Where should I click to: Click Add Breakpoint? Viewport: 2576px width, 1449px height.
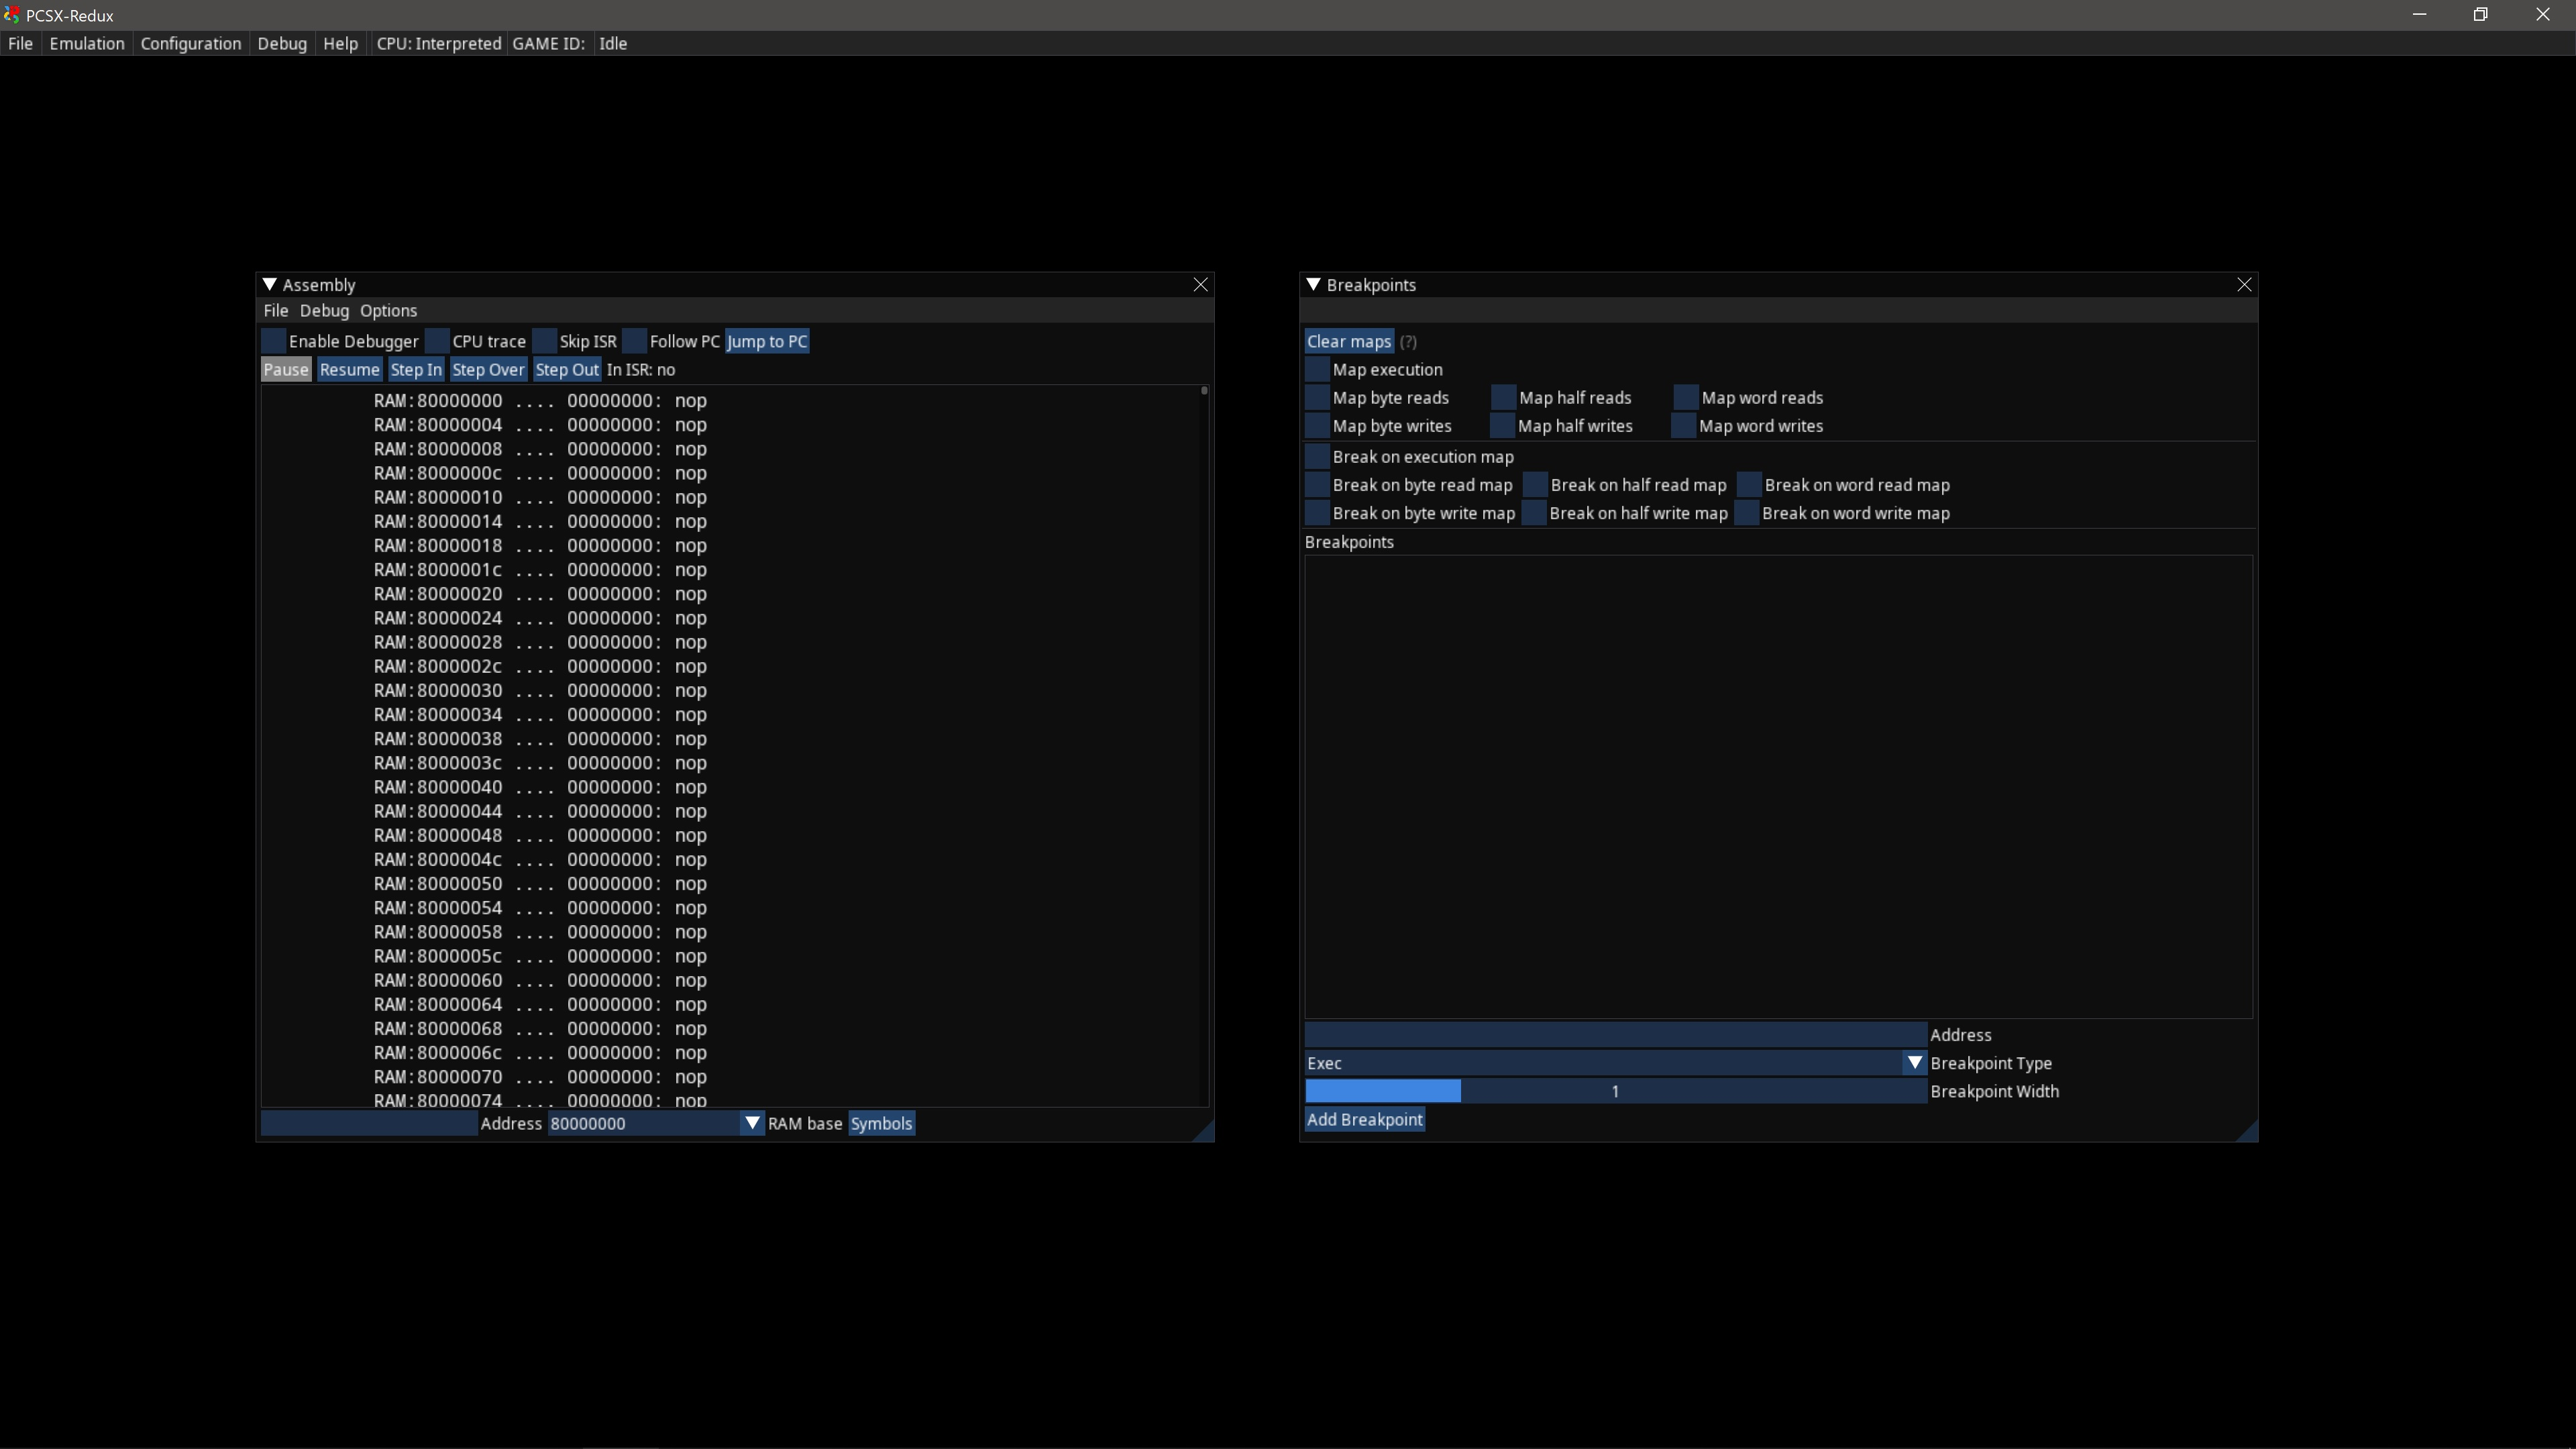[x=1364, y=1119]
